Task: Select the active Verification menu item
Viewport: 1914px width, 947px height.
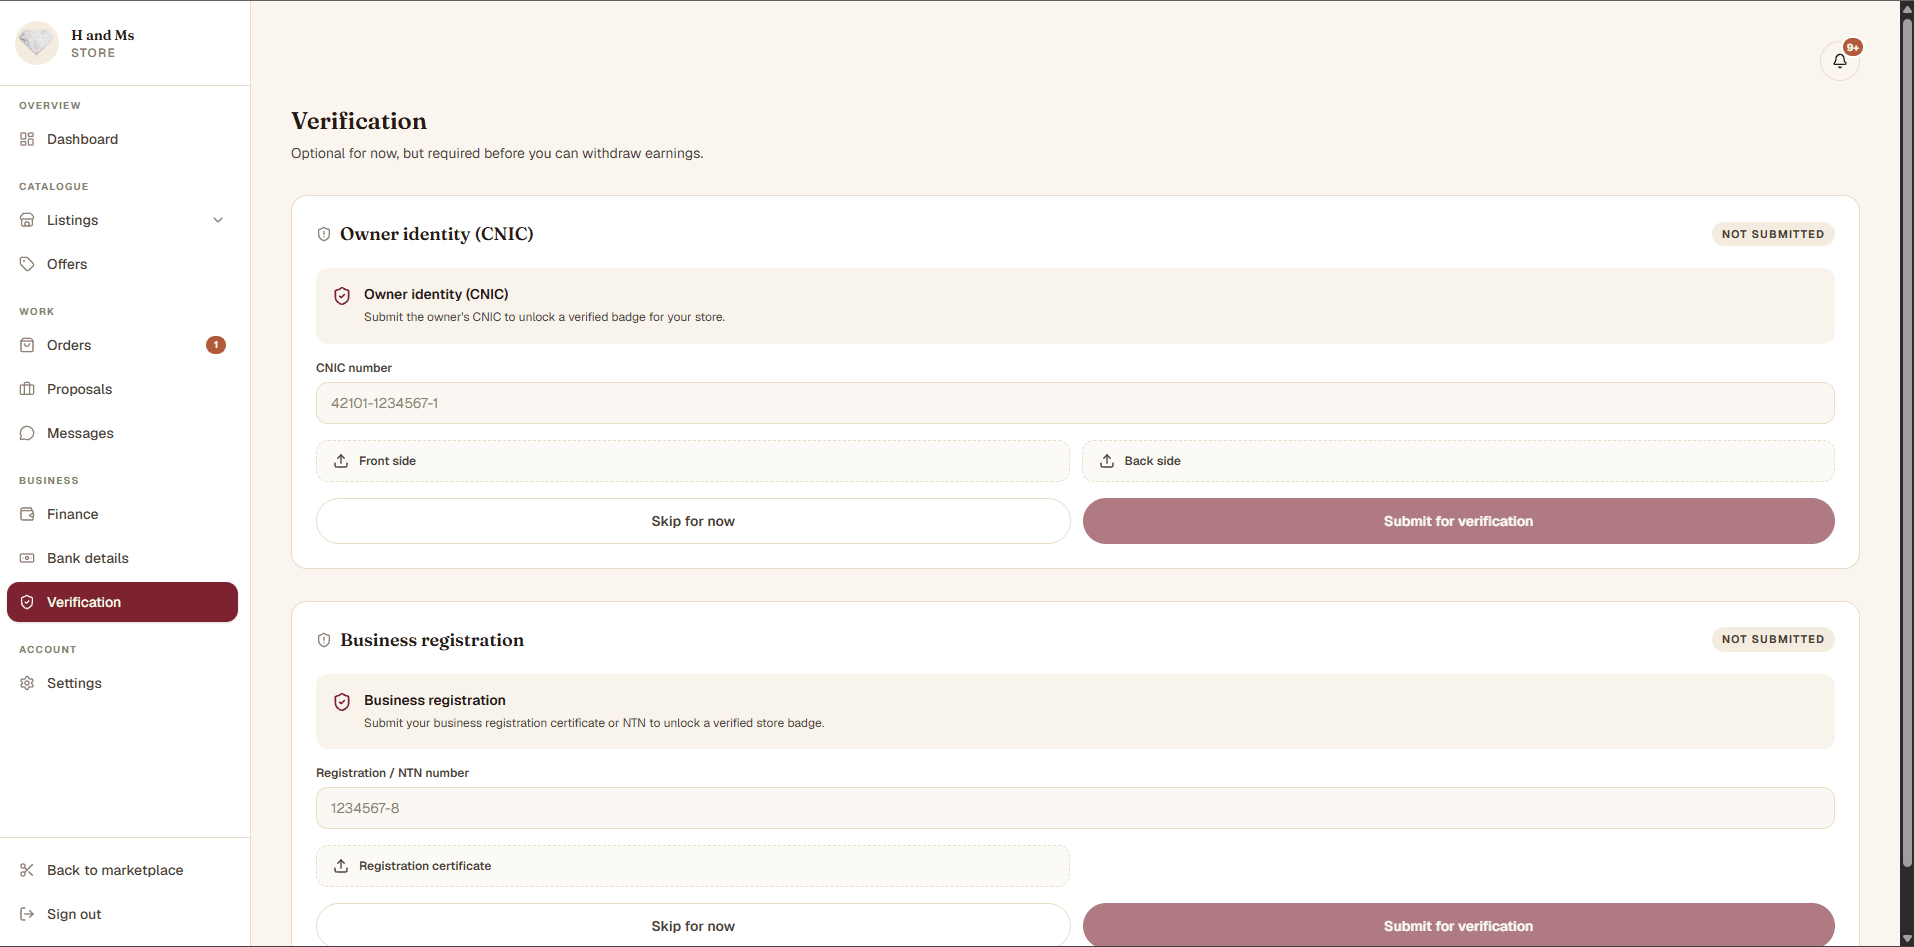Action: pos(122,602)
